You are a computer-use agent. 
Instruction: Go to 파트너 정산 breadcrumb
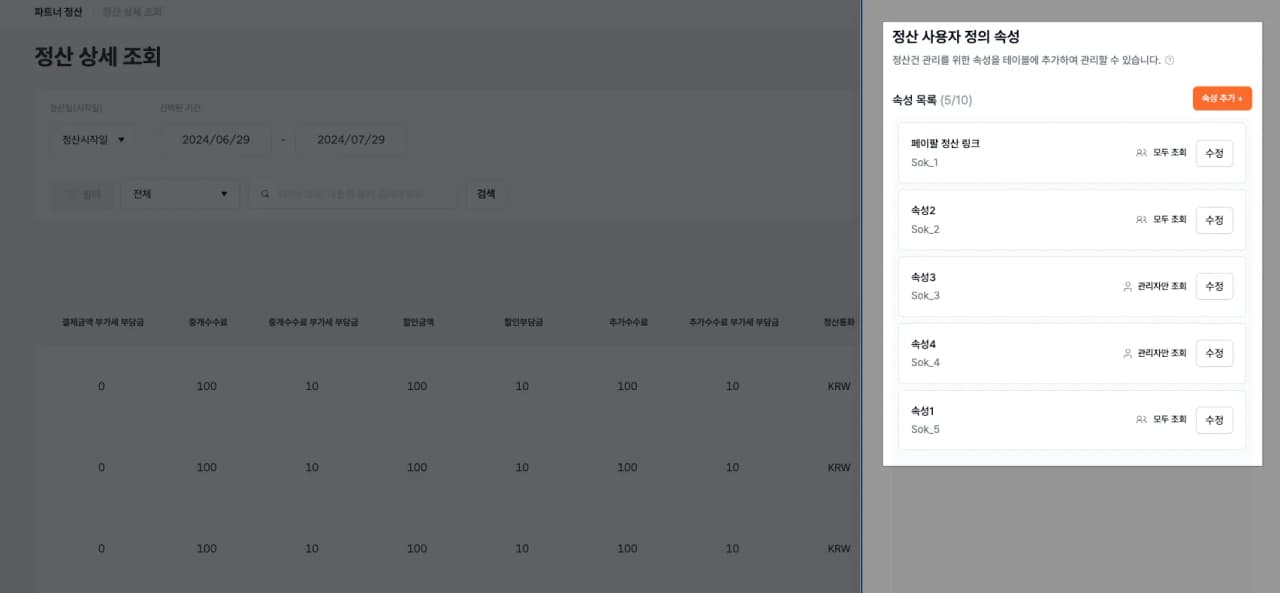[x=58, y=12]
